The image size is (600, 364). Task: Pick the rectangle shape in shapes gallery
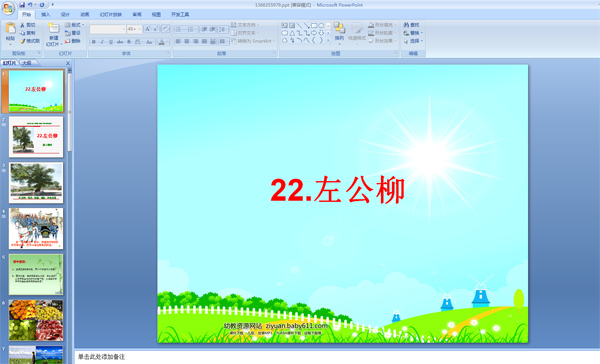[314, 26]
